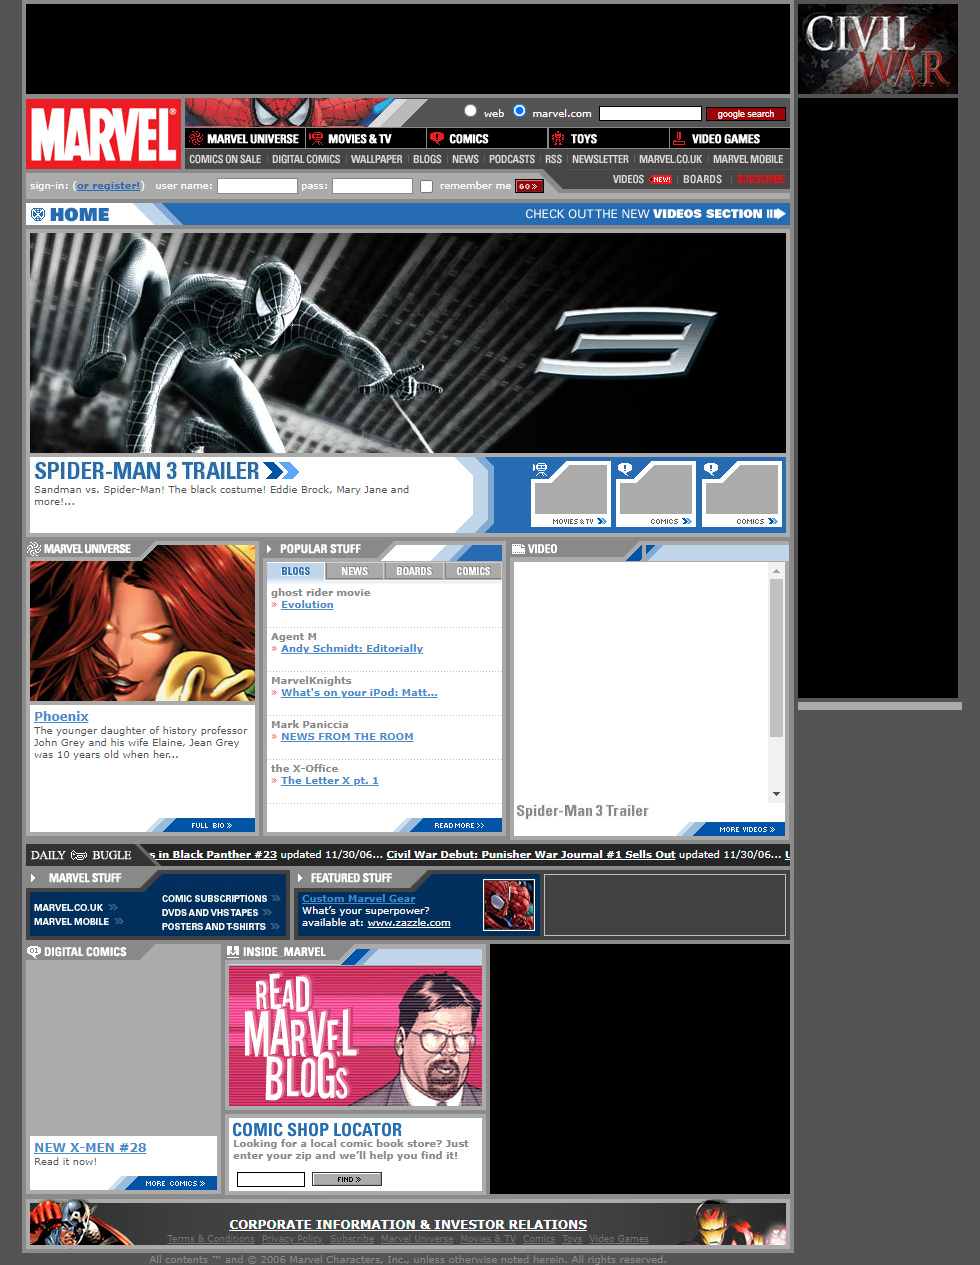
Task: Click the film icon in Video panel header
Action: click(518, 549)
